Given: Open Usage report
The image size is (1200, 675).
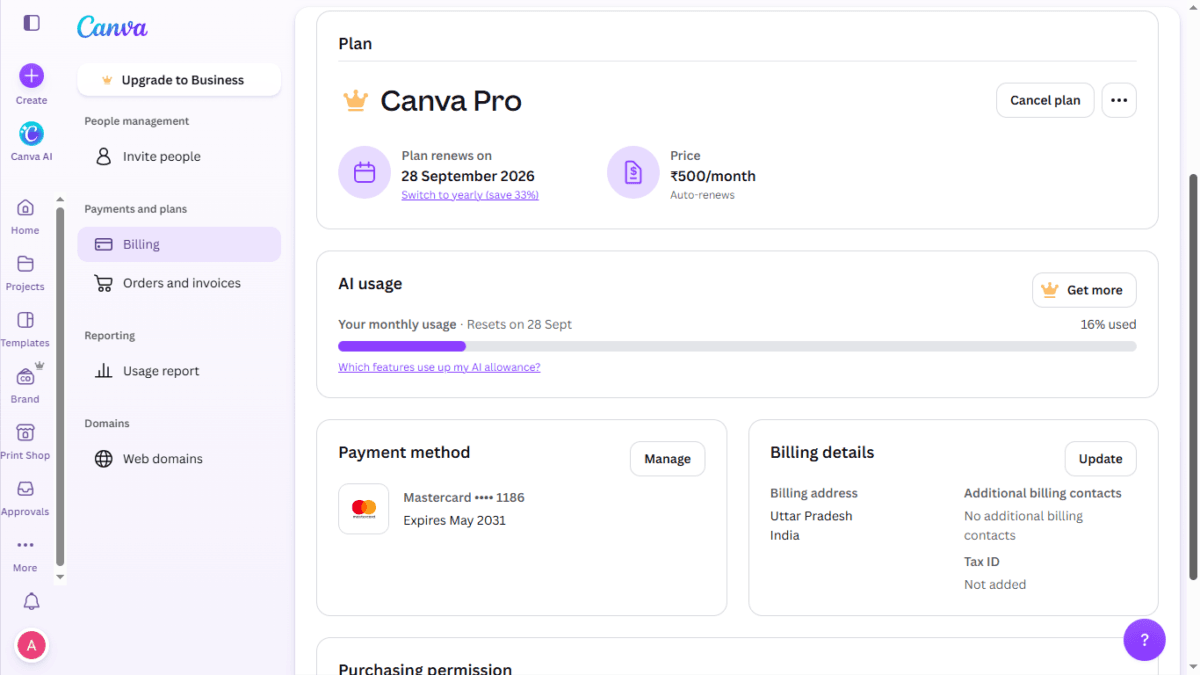Looking at the screenshot, I should 179,371.
